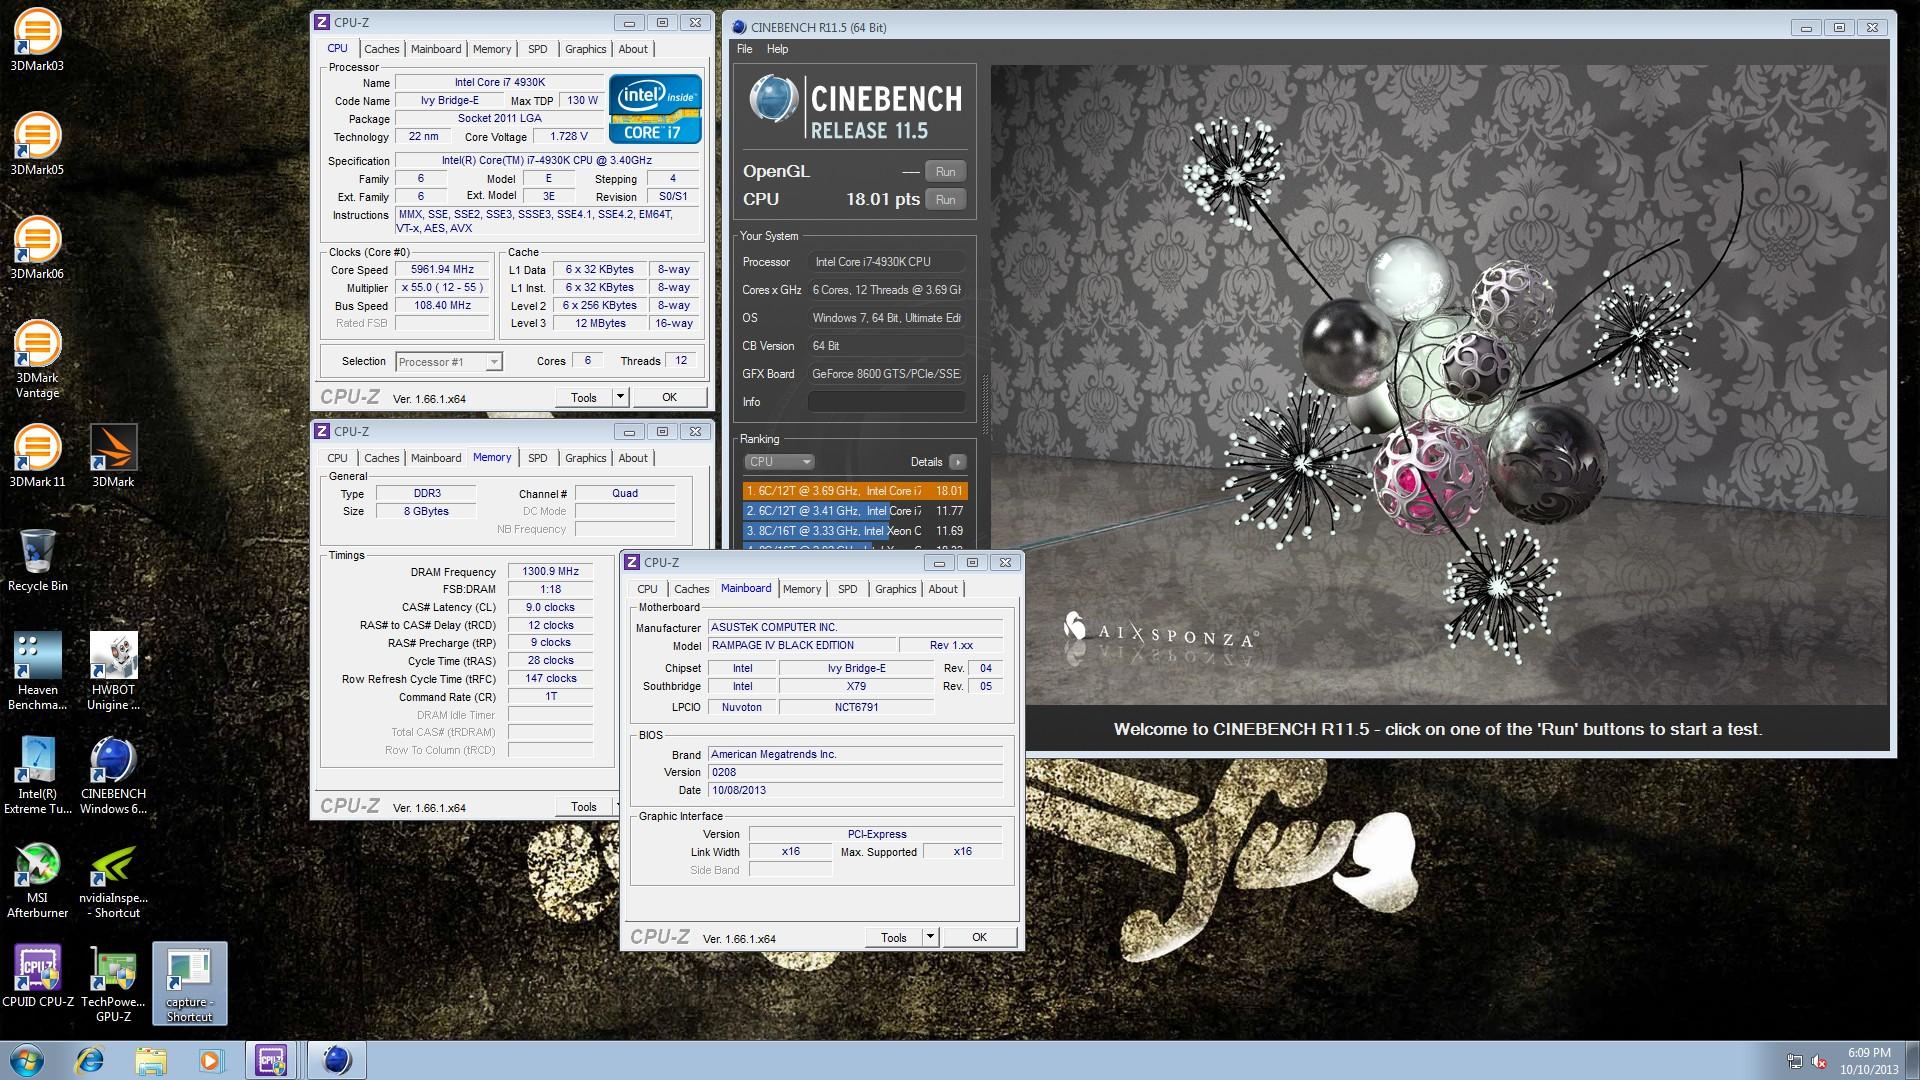Open the 3DMark06 desktop shortcut

click(x=37, y=248)
